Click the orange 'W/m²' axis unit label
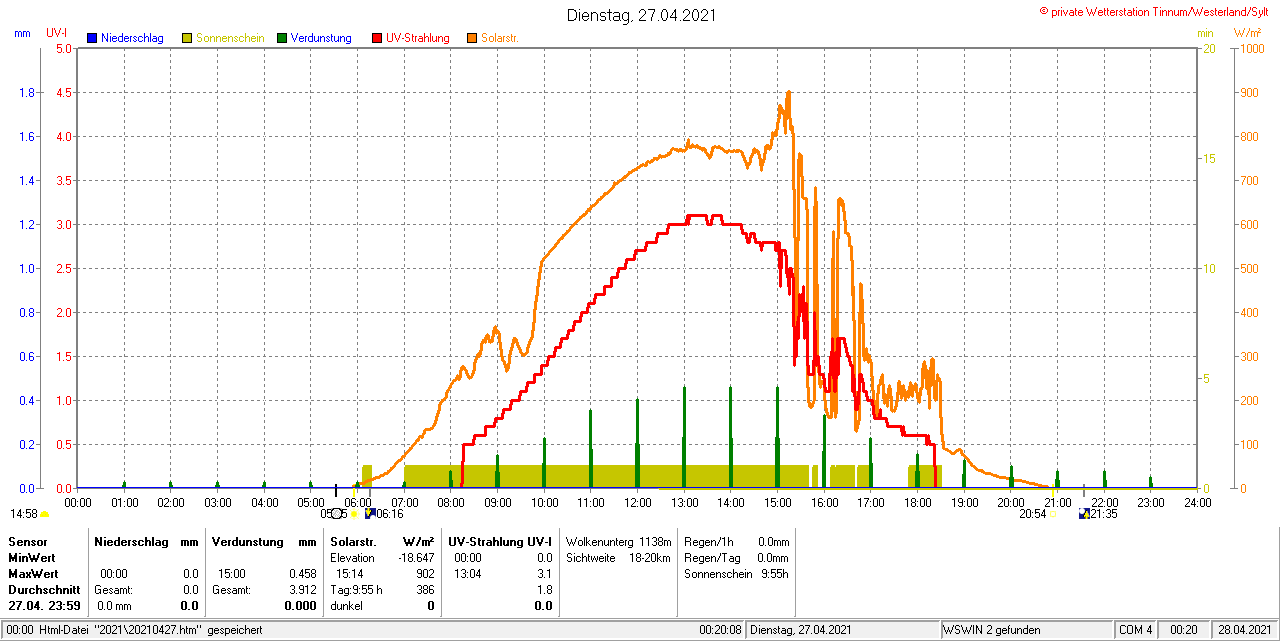The image size is (1280, 641). (1247, 33)
